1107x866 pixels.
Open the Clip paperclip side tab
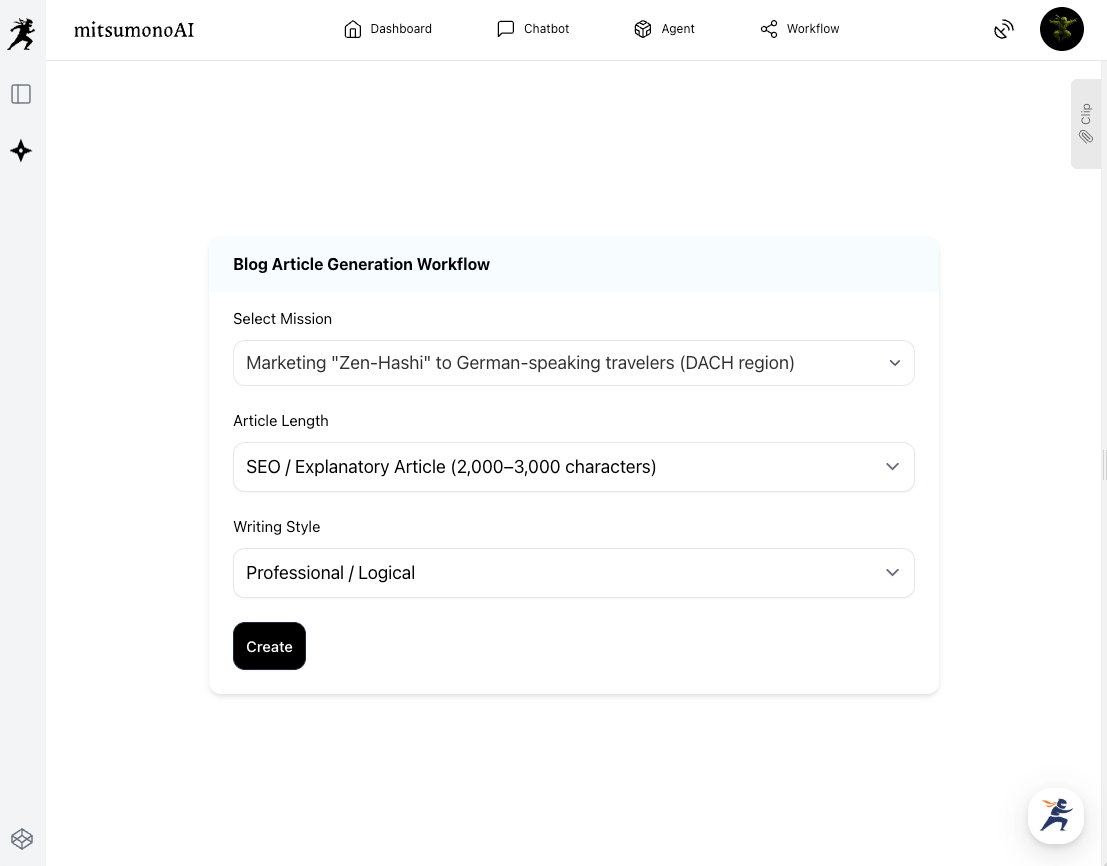click(x=1085, y=124)
